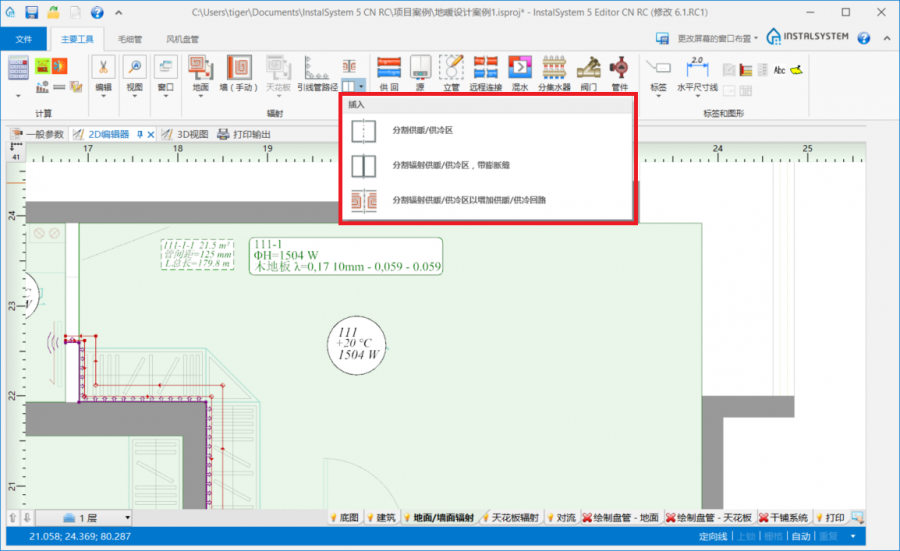900x551 pixels.
Task: Select the 混水 mixing unit tool
Action: click(519, 68)
